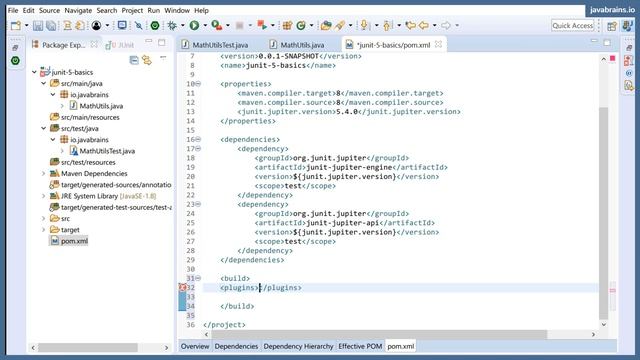The image size is (640, 360).
Task: Open the Project menu
Action: (132, 10)
